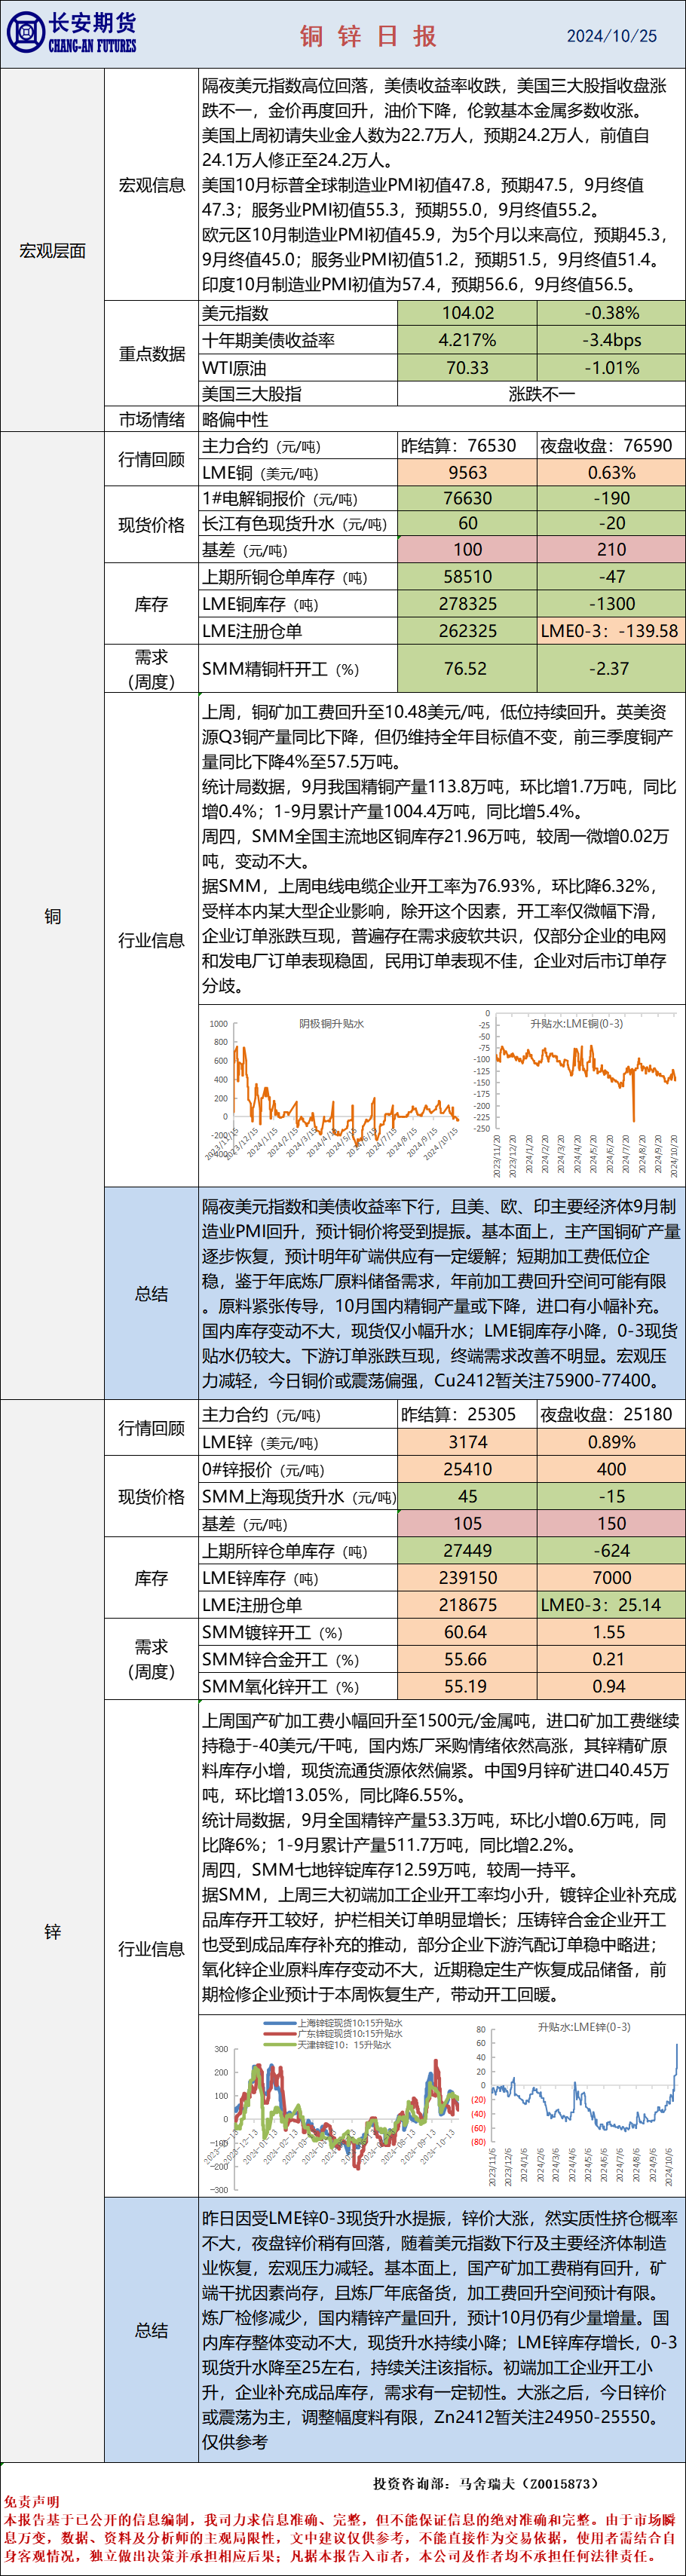Click the LME0-3：-139.58 cell
The width and height of the screenshot is (686, 2576).
click(x=611, y=631)
